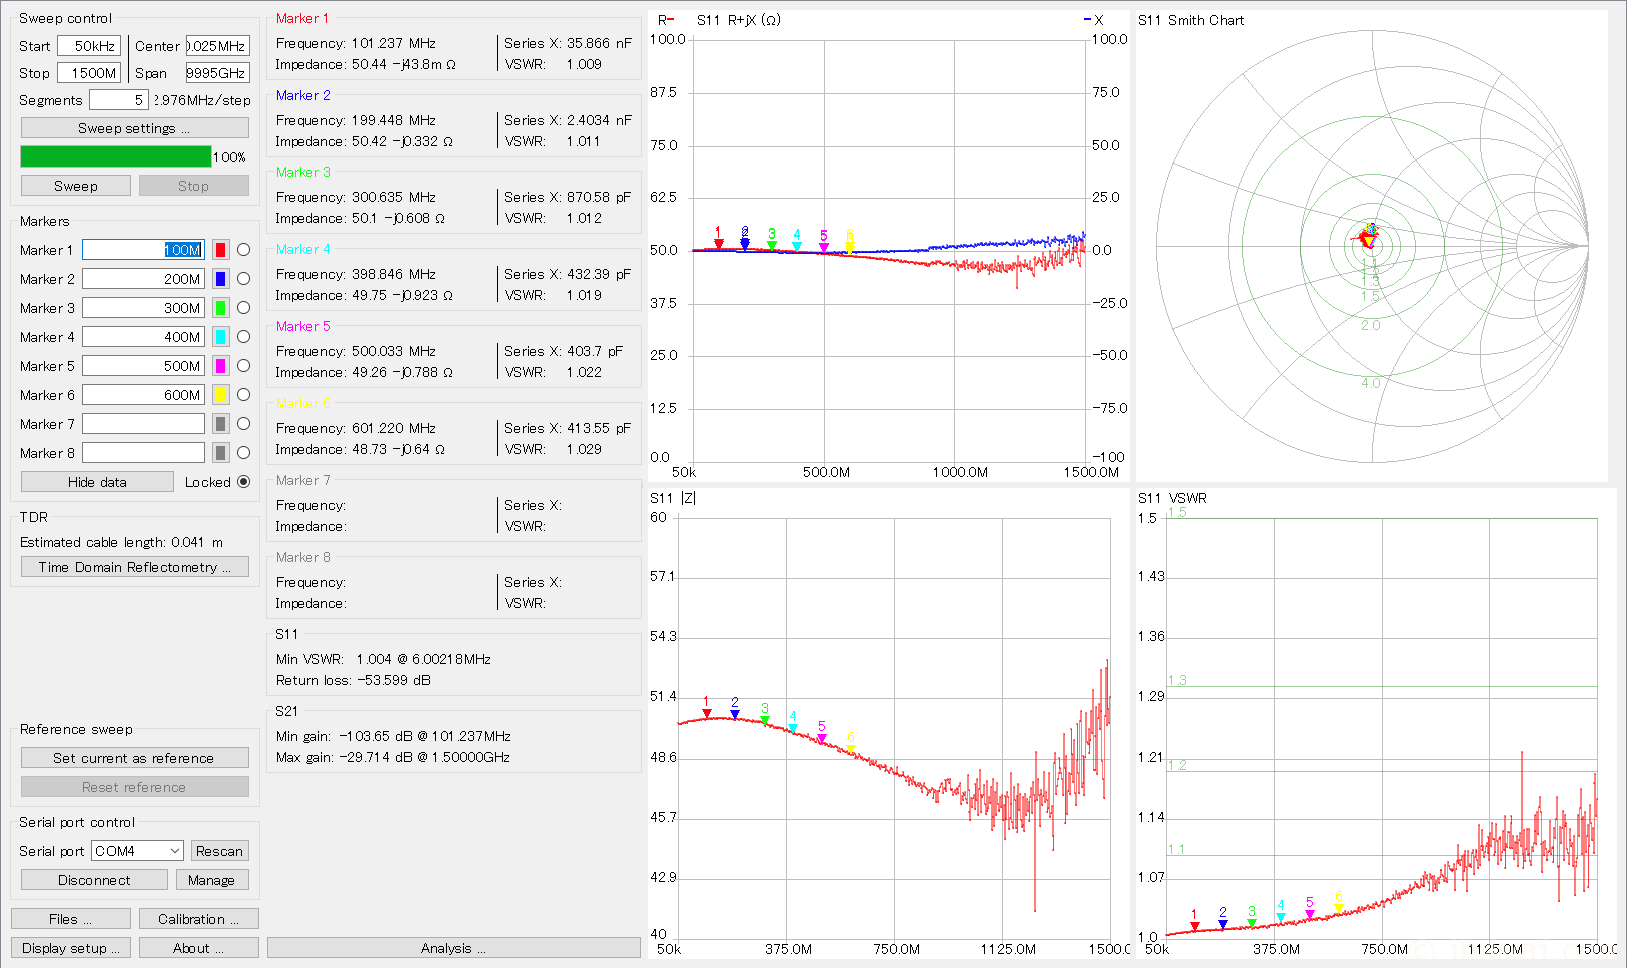Open the Marker 8 gray color swatch
The width and height of the screenshot is (1627, 968).
(221, 453)
